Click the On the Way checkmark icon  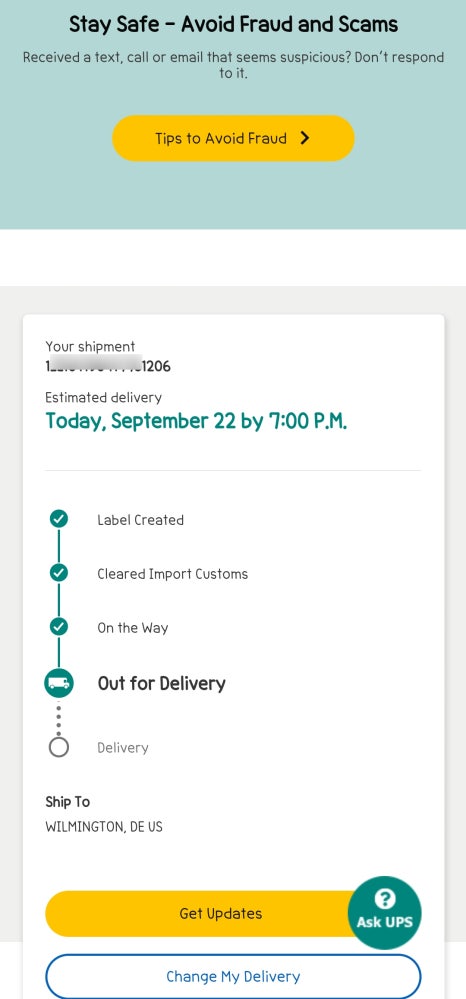tap(59, 628)
